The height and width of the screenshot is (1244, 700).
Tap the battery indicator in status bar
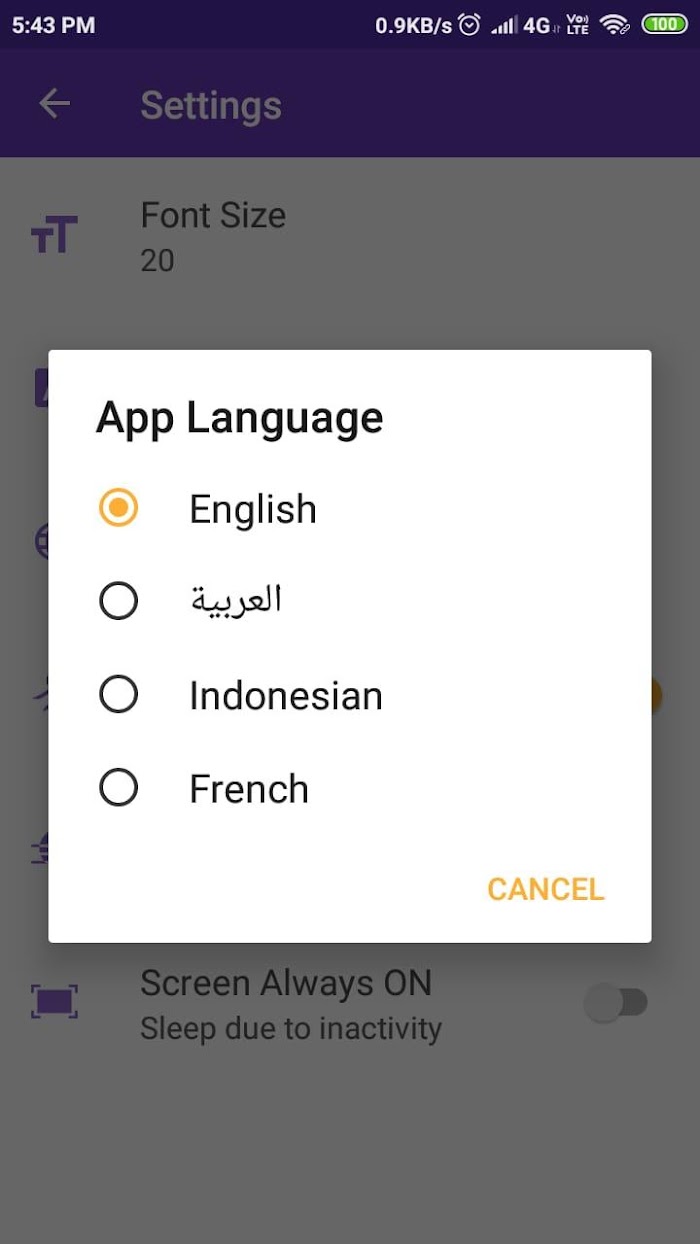664,24
